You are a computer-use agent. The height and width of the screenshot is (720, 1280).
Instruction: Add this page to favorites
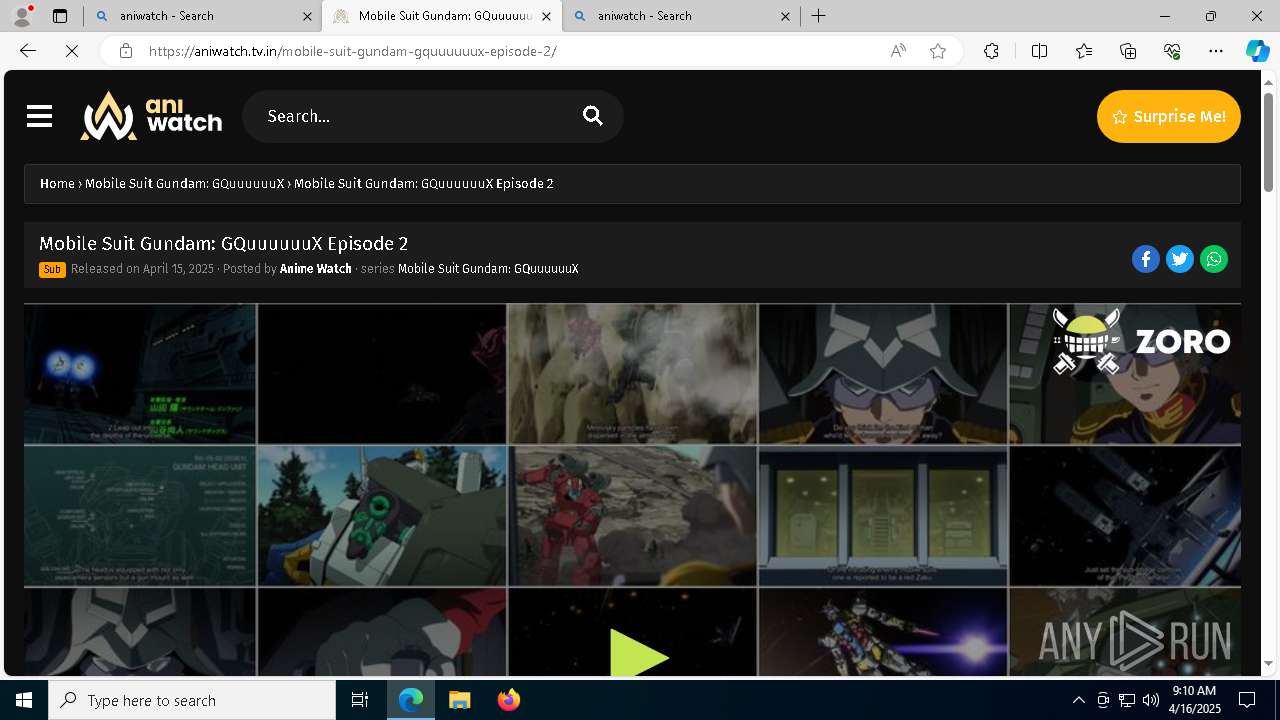tap(938, 51)
